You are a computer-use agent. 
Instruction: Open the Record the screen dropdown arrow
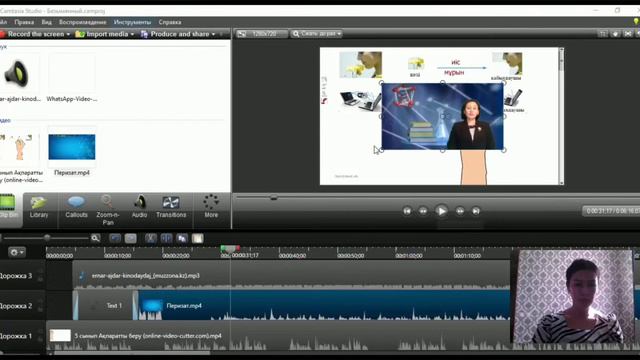click(68, 34)
